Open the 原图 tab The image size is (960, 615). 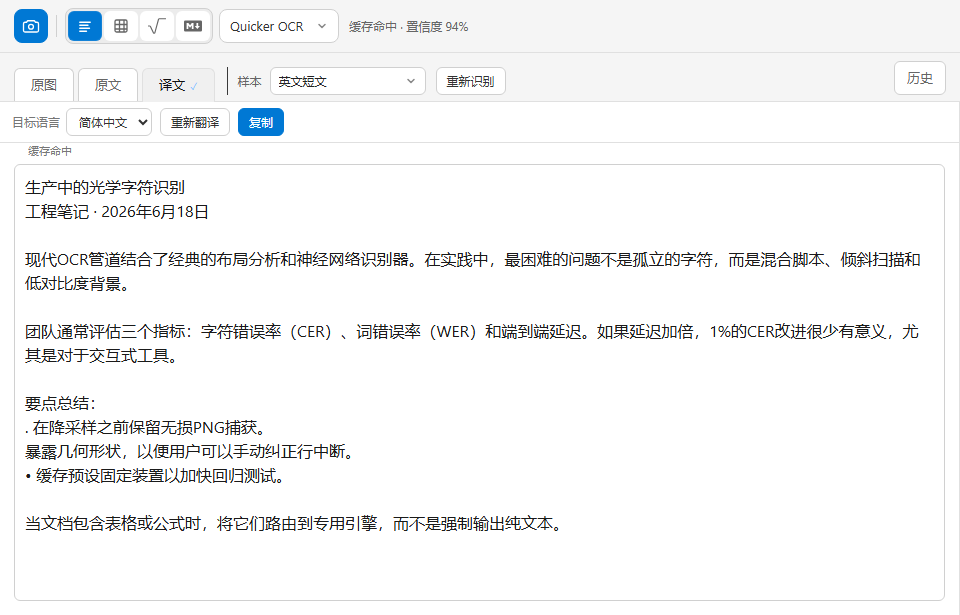pyautogui.click(x=43, y=85)
